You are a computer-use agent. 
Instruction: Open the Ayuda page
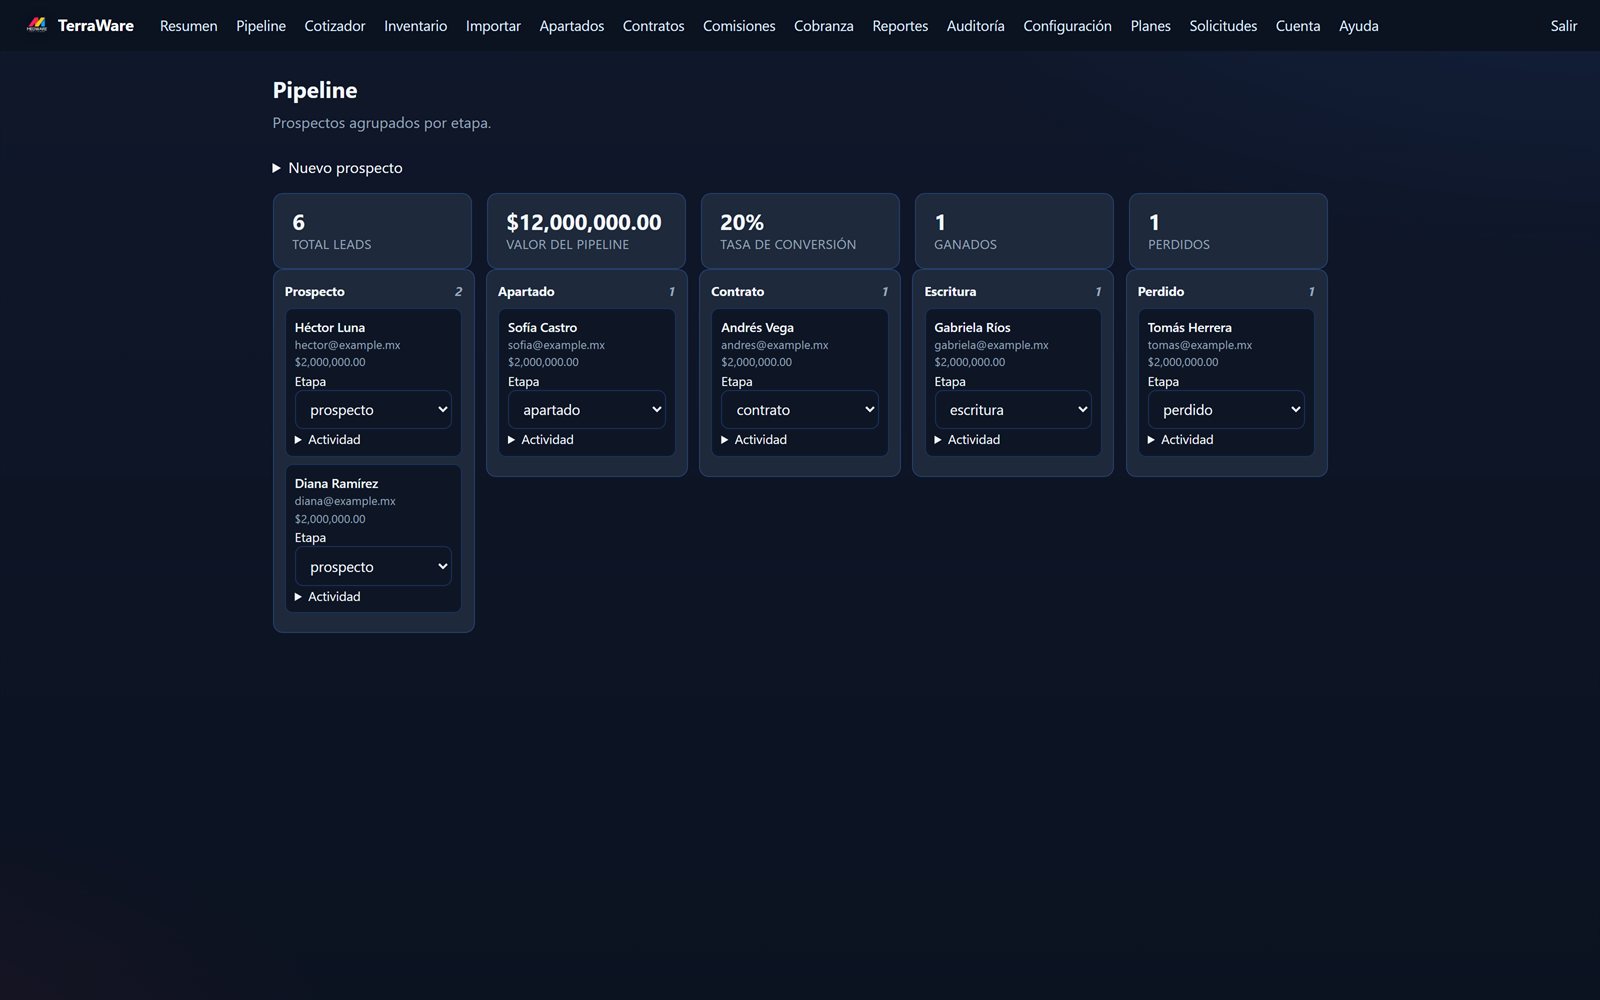pos(1358,26)
